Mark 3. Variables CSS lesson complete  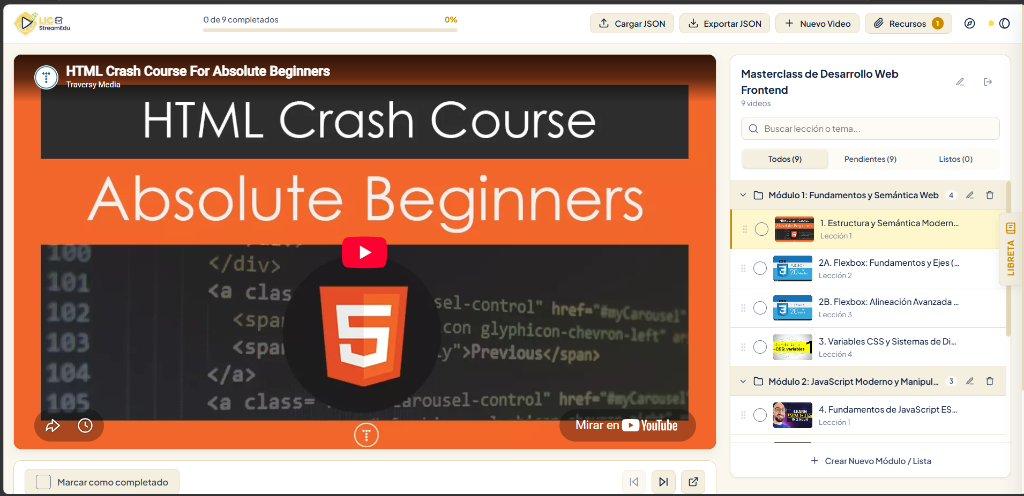[x=760, y=347]
